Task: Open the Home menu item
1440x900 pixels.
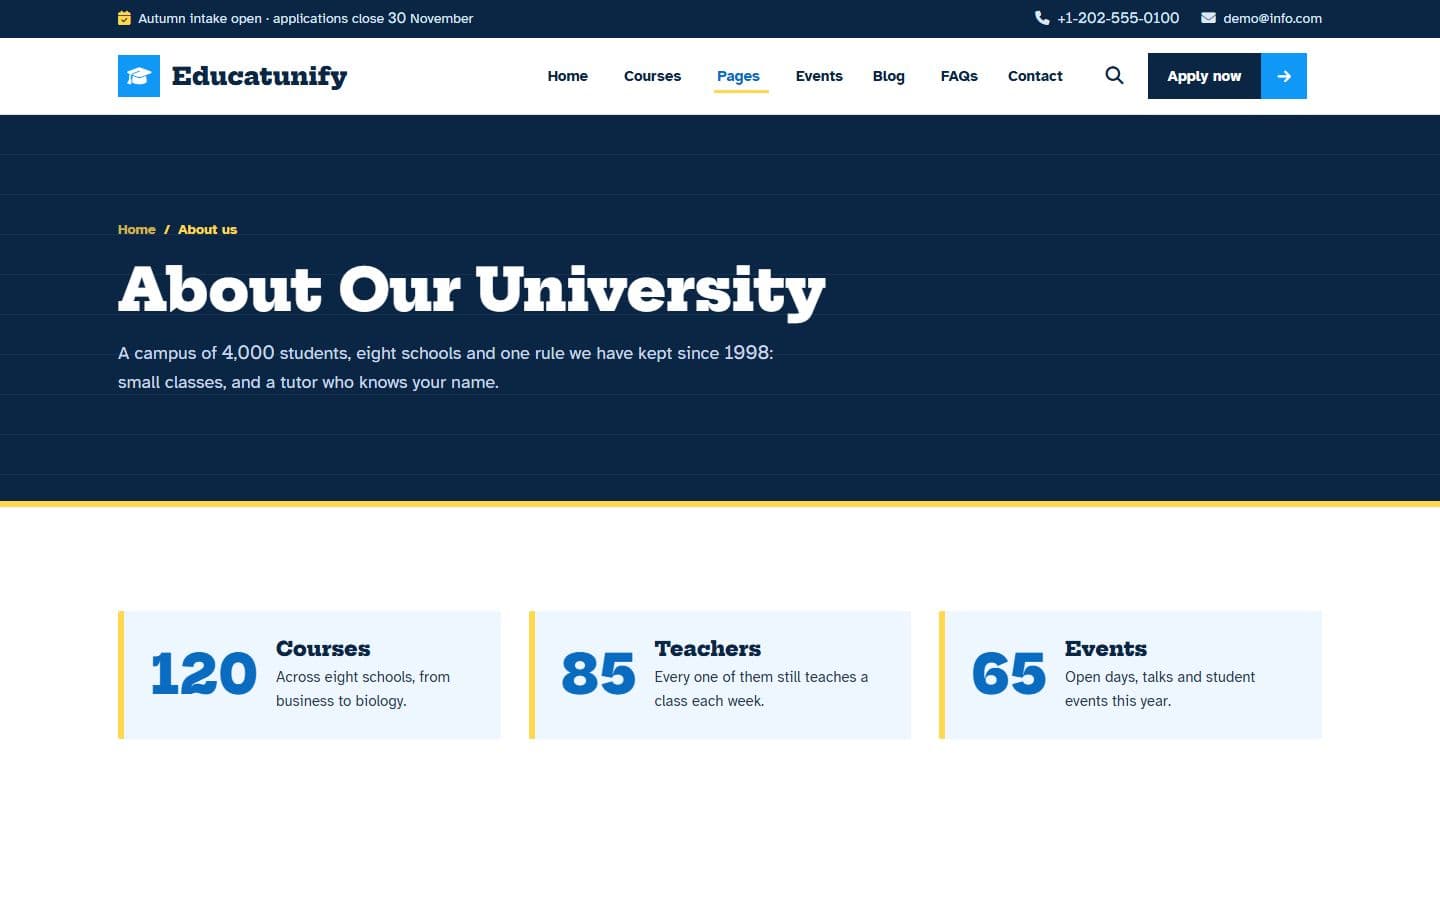Action: point(568,76)
